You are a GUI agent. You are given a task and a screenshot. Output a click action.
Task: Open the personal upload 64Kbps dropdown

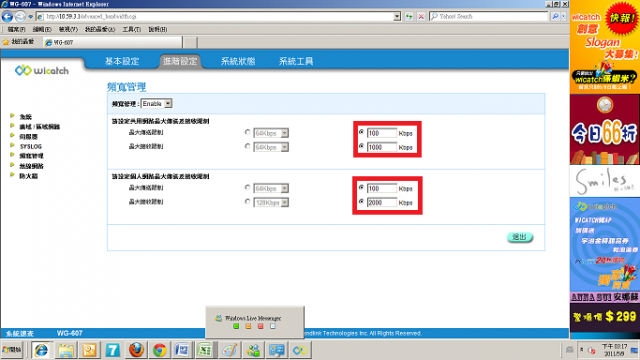[271, 189]
